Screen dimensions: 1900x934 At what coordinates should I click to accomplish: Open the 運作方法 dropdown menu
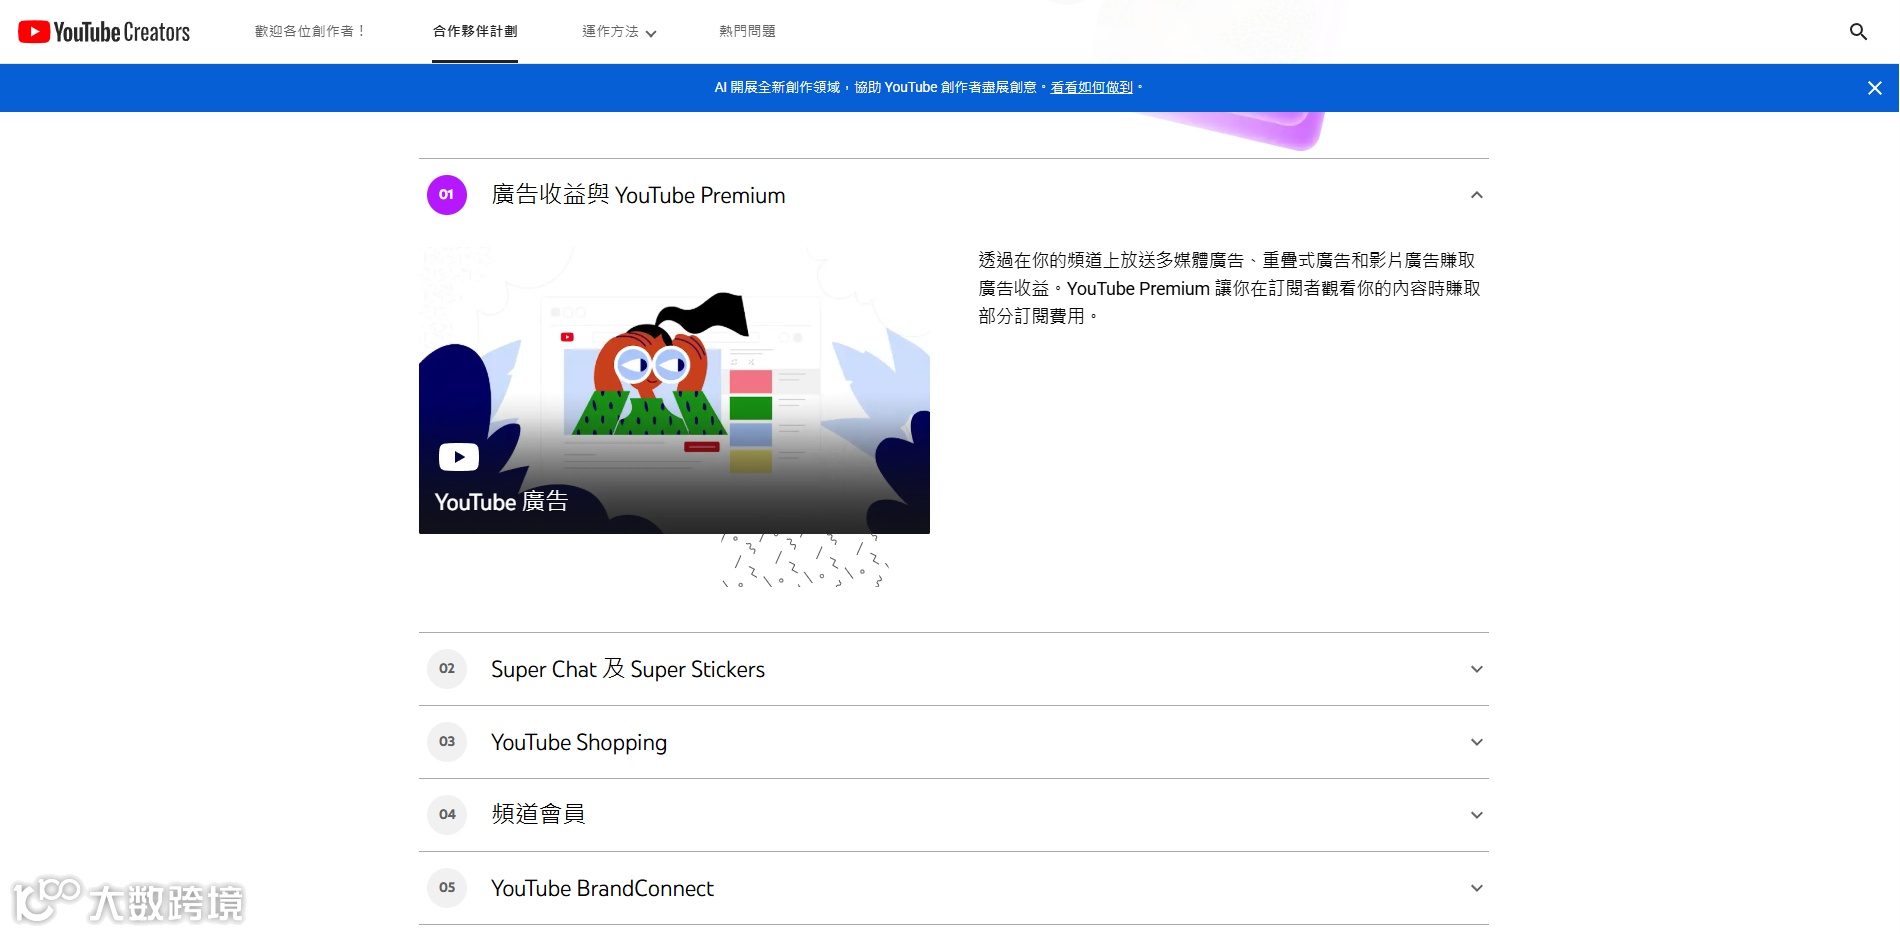pyautogui.click(x=619, y=32)
